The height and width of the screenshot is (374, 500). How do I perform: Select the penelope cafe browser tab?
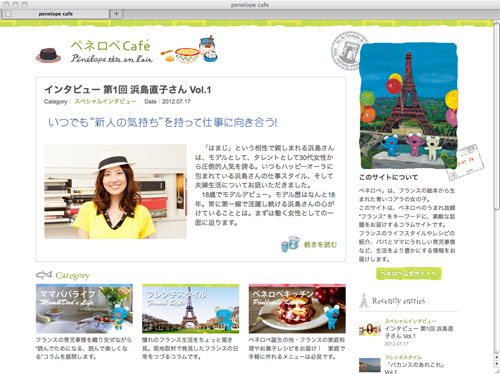point(56,14)
